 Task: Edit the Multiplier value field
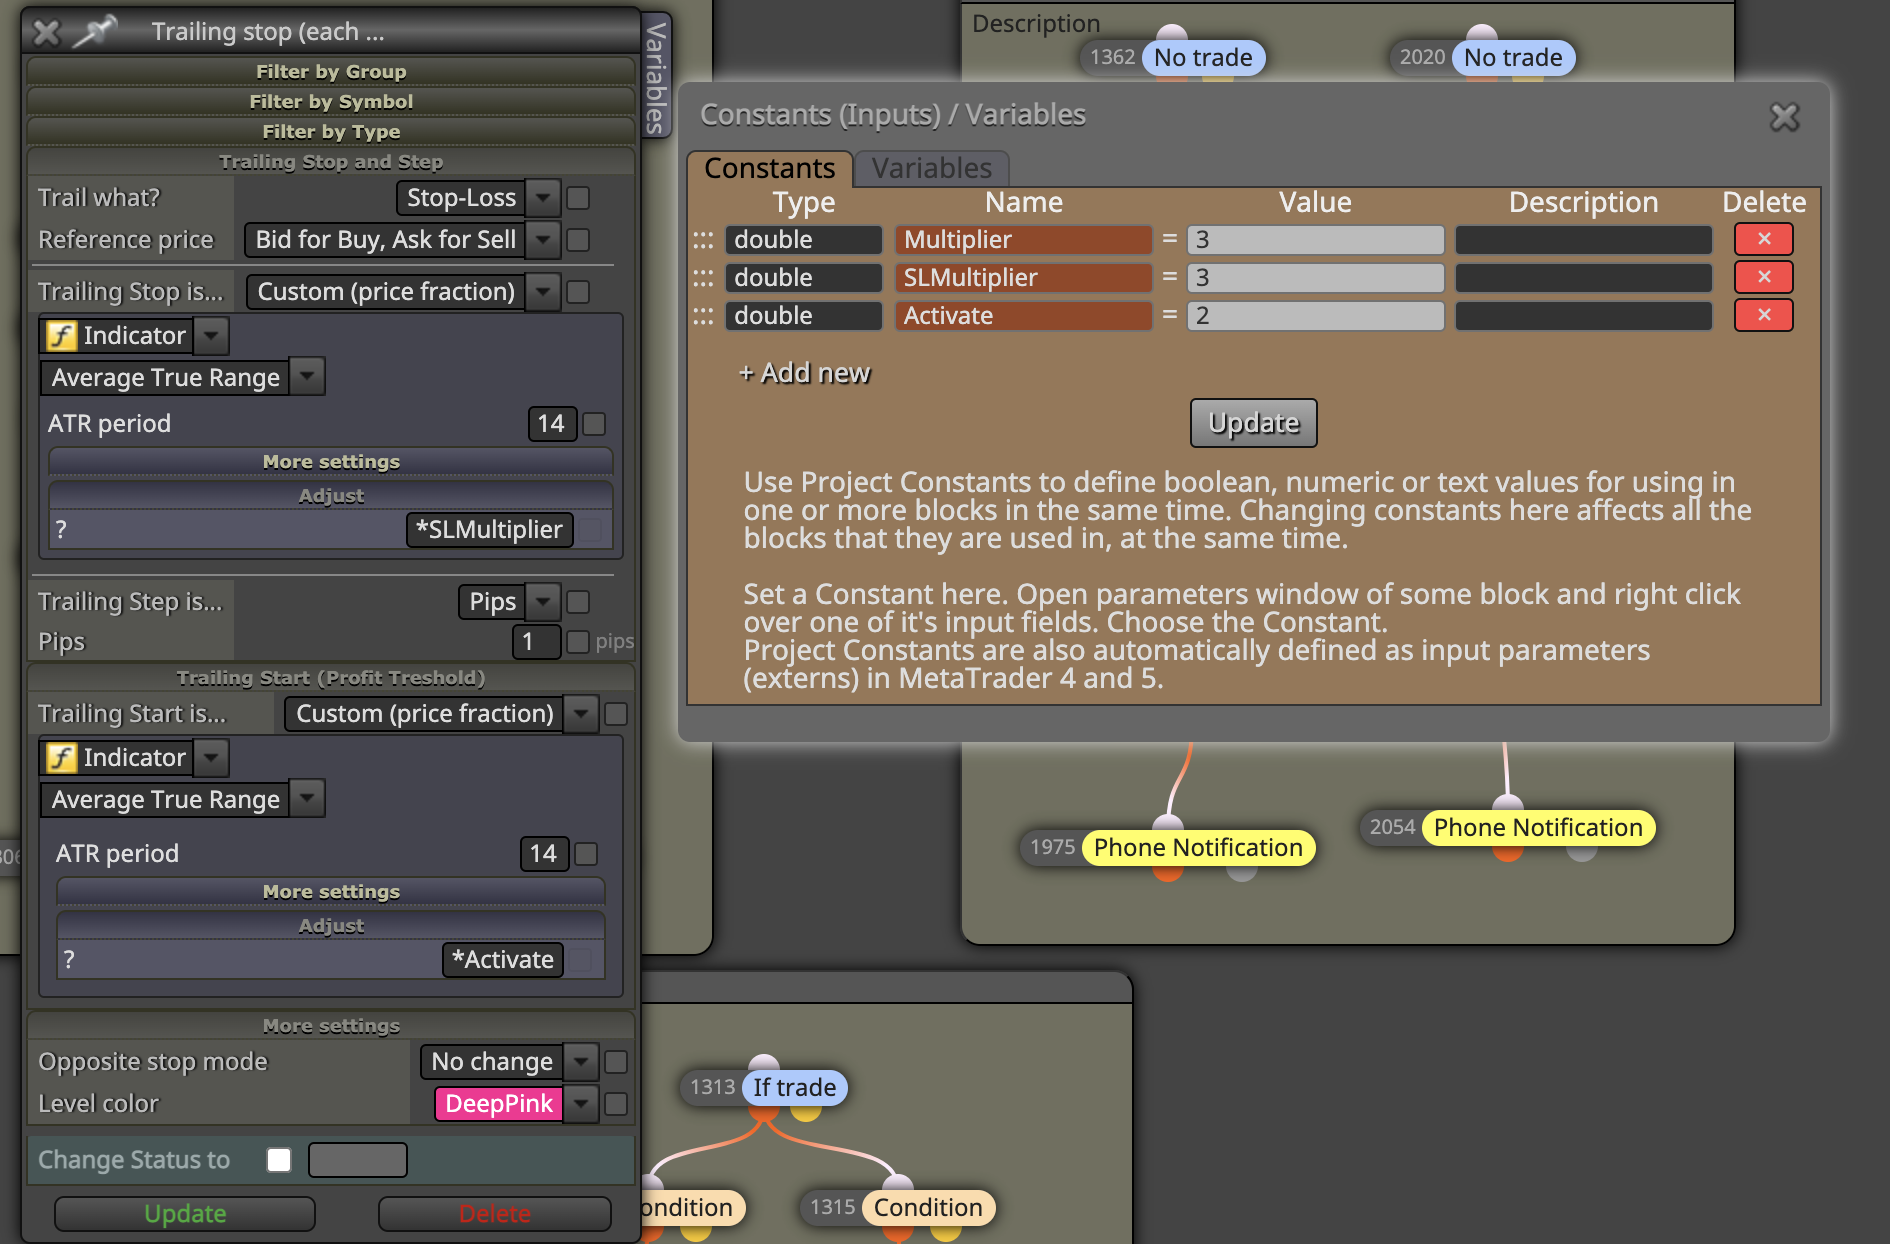pos(1315,239)
